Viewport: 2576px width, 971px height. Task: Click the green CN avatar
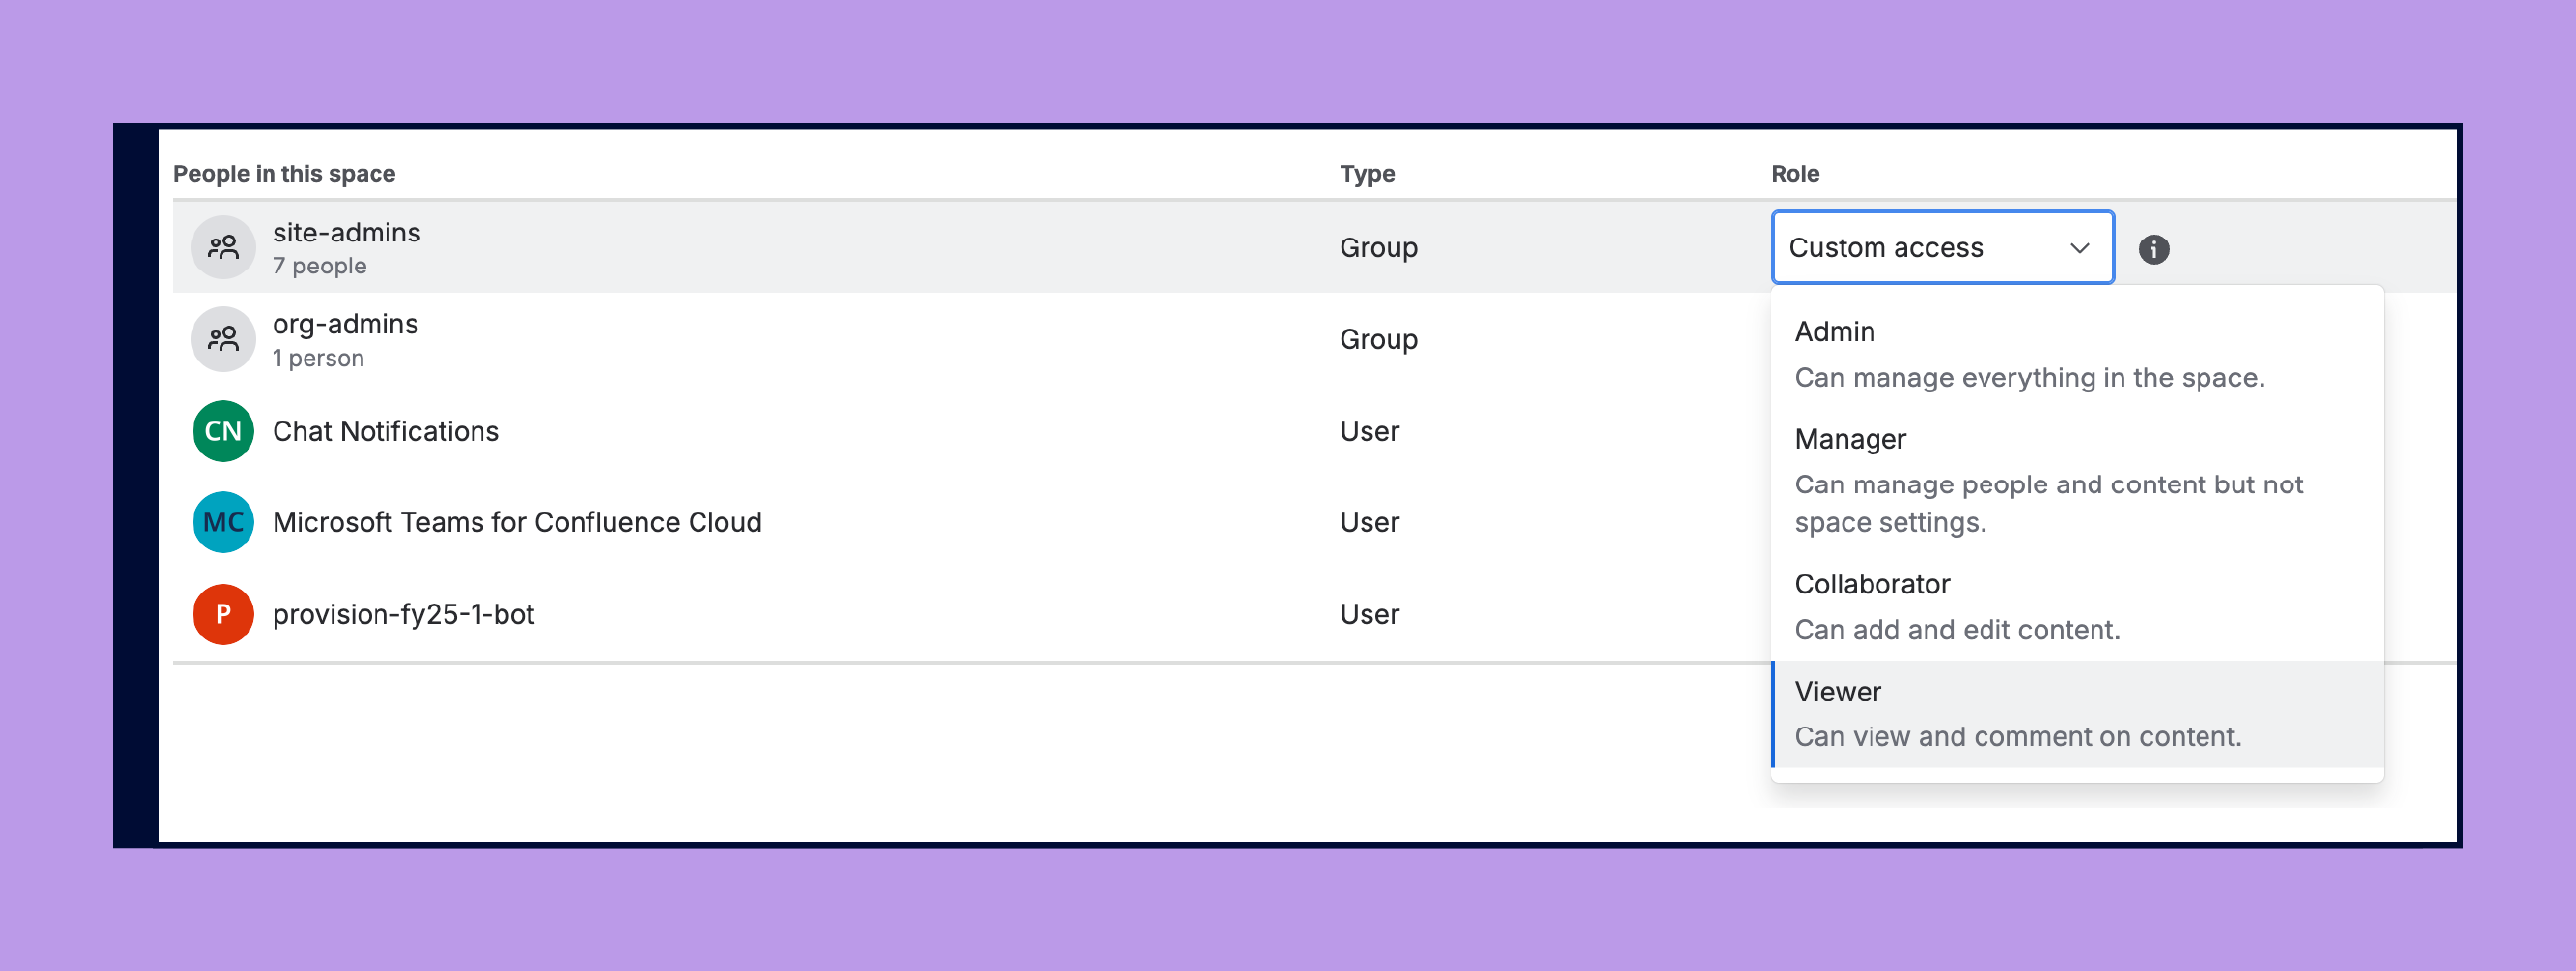tap(223, 431)
